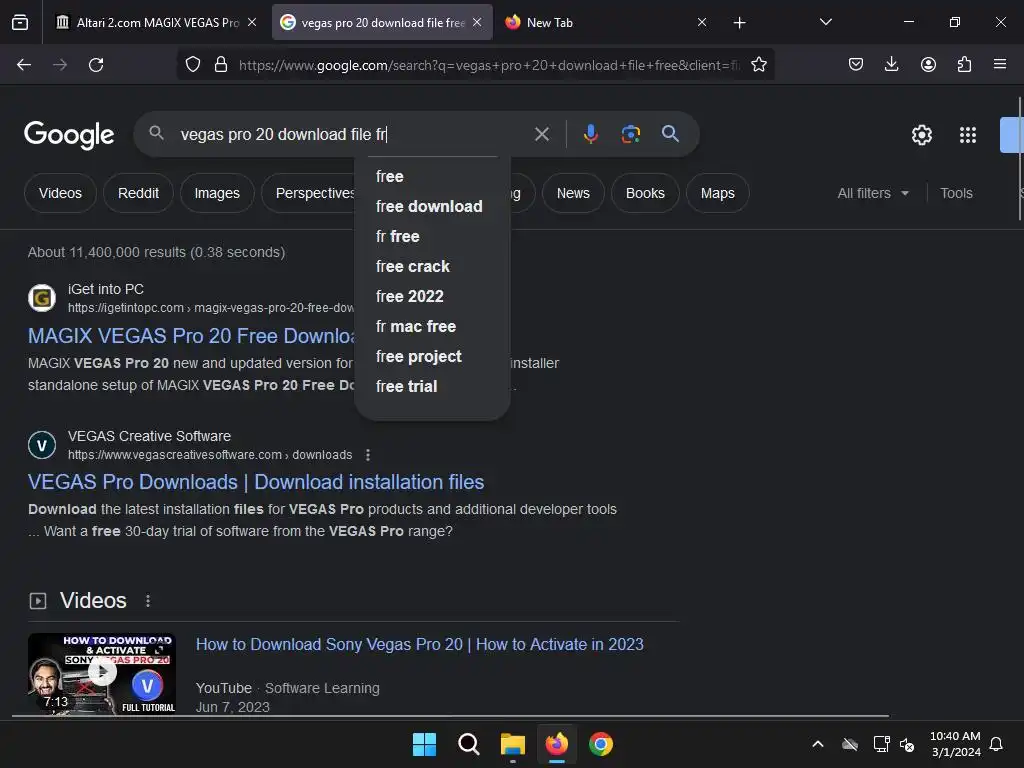The height and width of the screenshot is (768, 1024).
Task: Filter results by Reddit
Action: point(138,193)
